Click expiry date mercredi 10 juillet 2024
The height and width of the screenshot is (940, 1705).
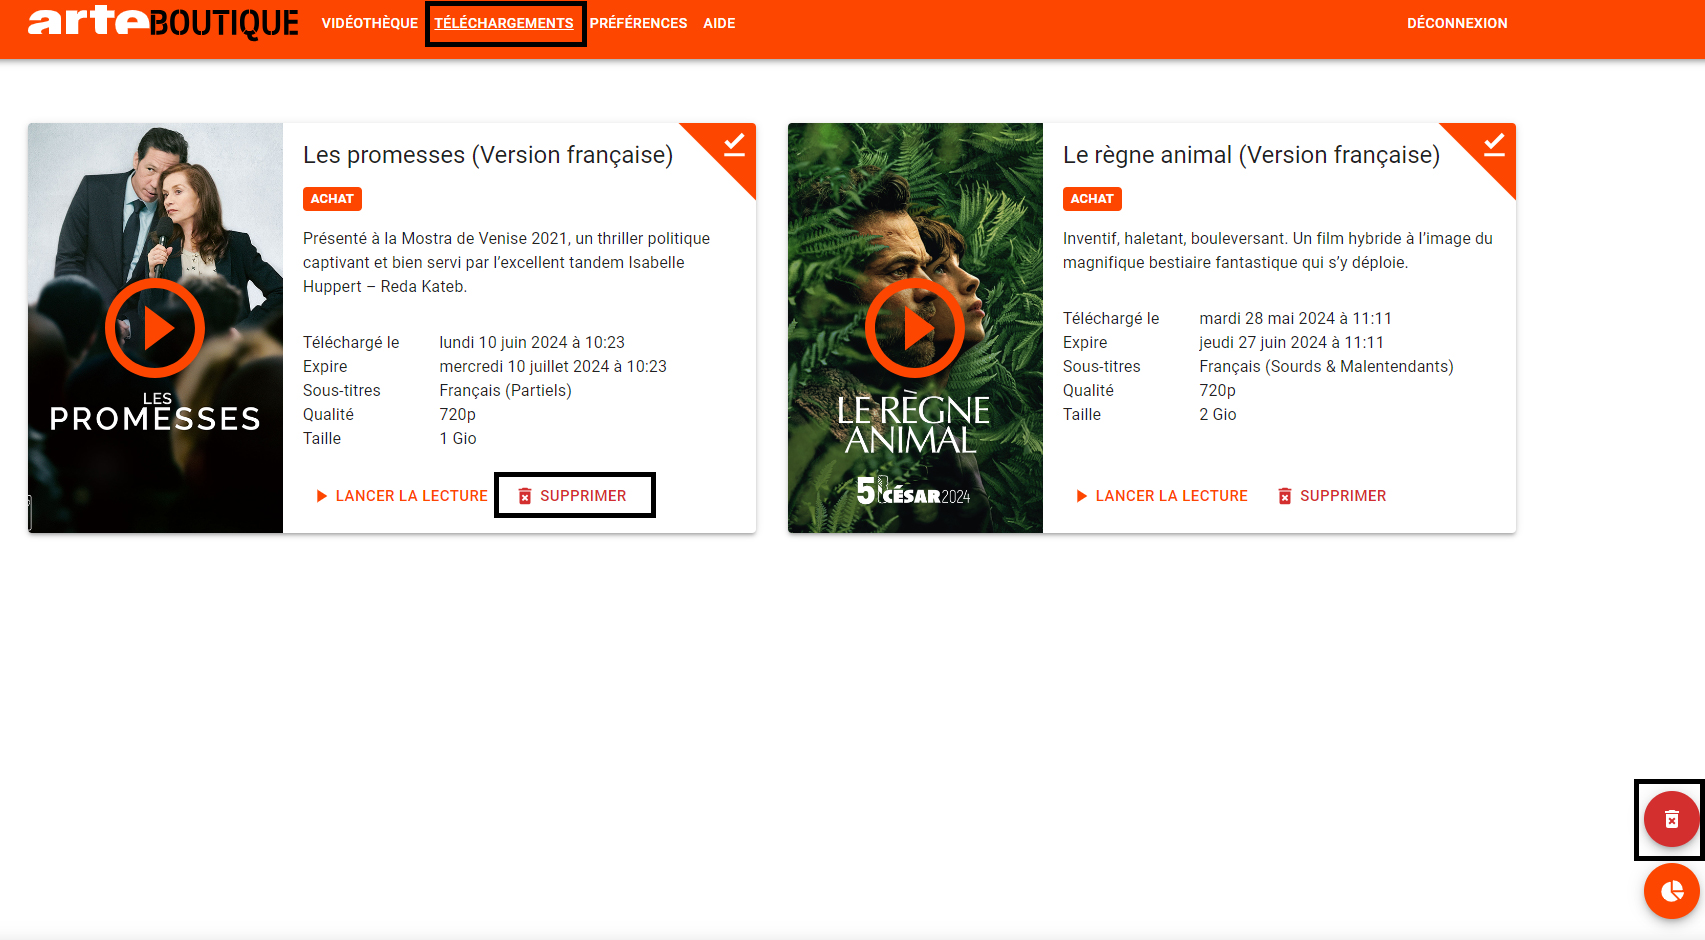coord(553,366)
